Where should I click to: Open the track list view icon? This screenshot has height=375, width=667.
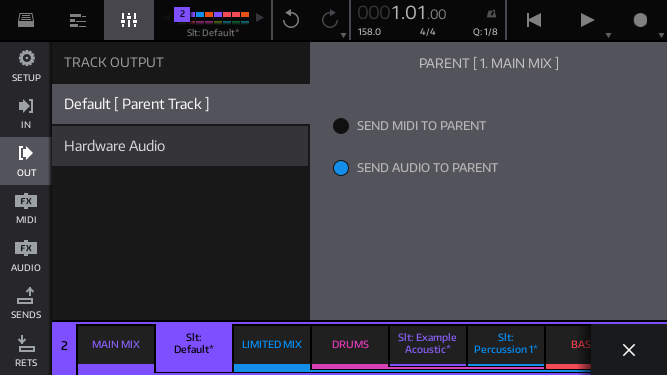78,20
